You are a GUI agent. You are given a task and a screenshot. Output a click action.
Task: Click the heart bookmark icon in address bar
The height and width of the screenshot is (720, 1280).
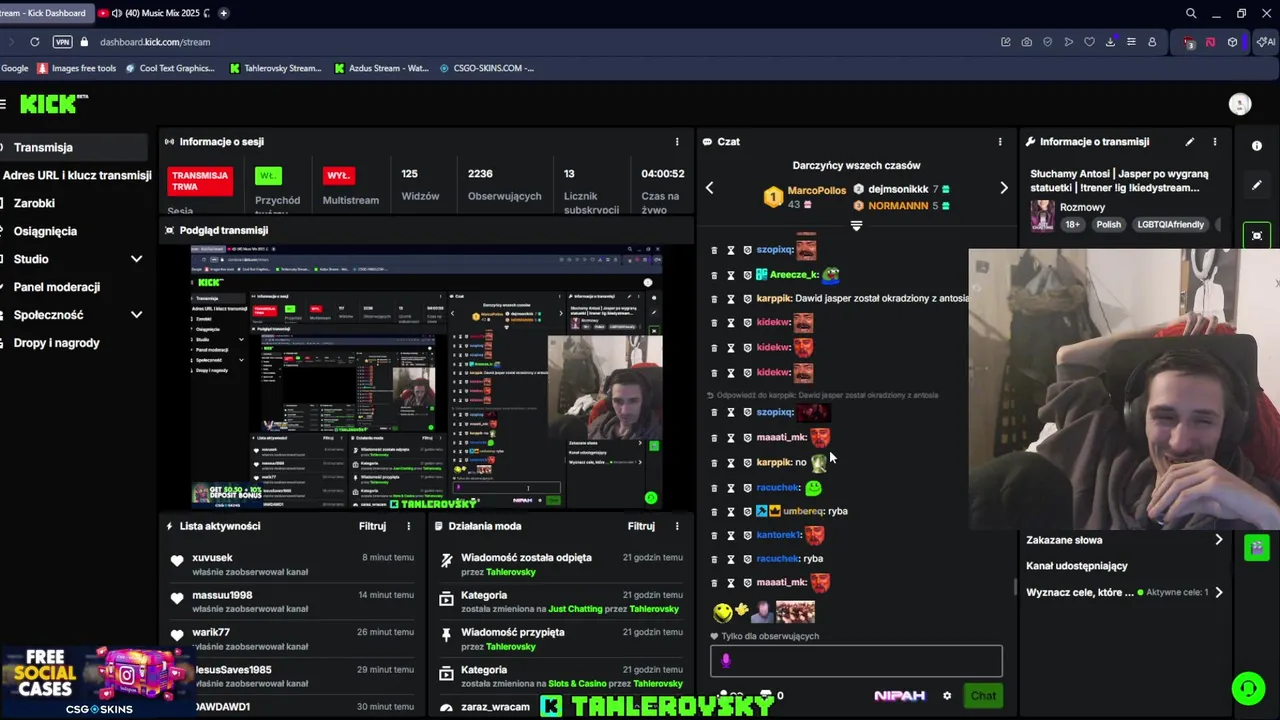coord(1089,42)
